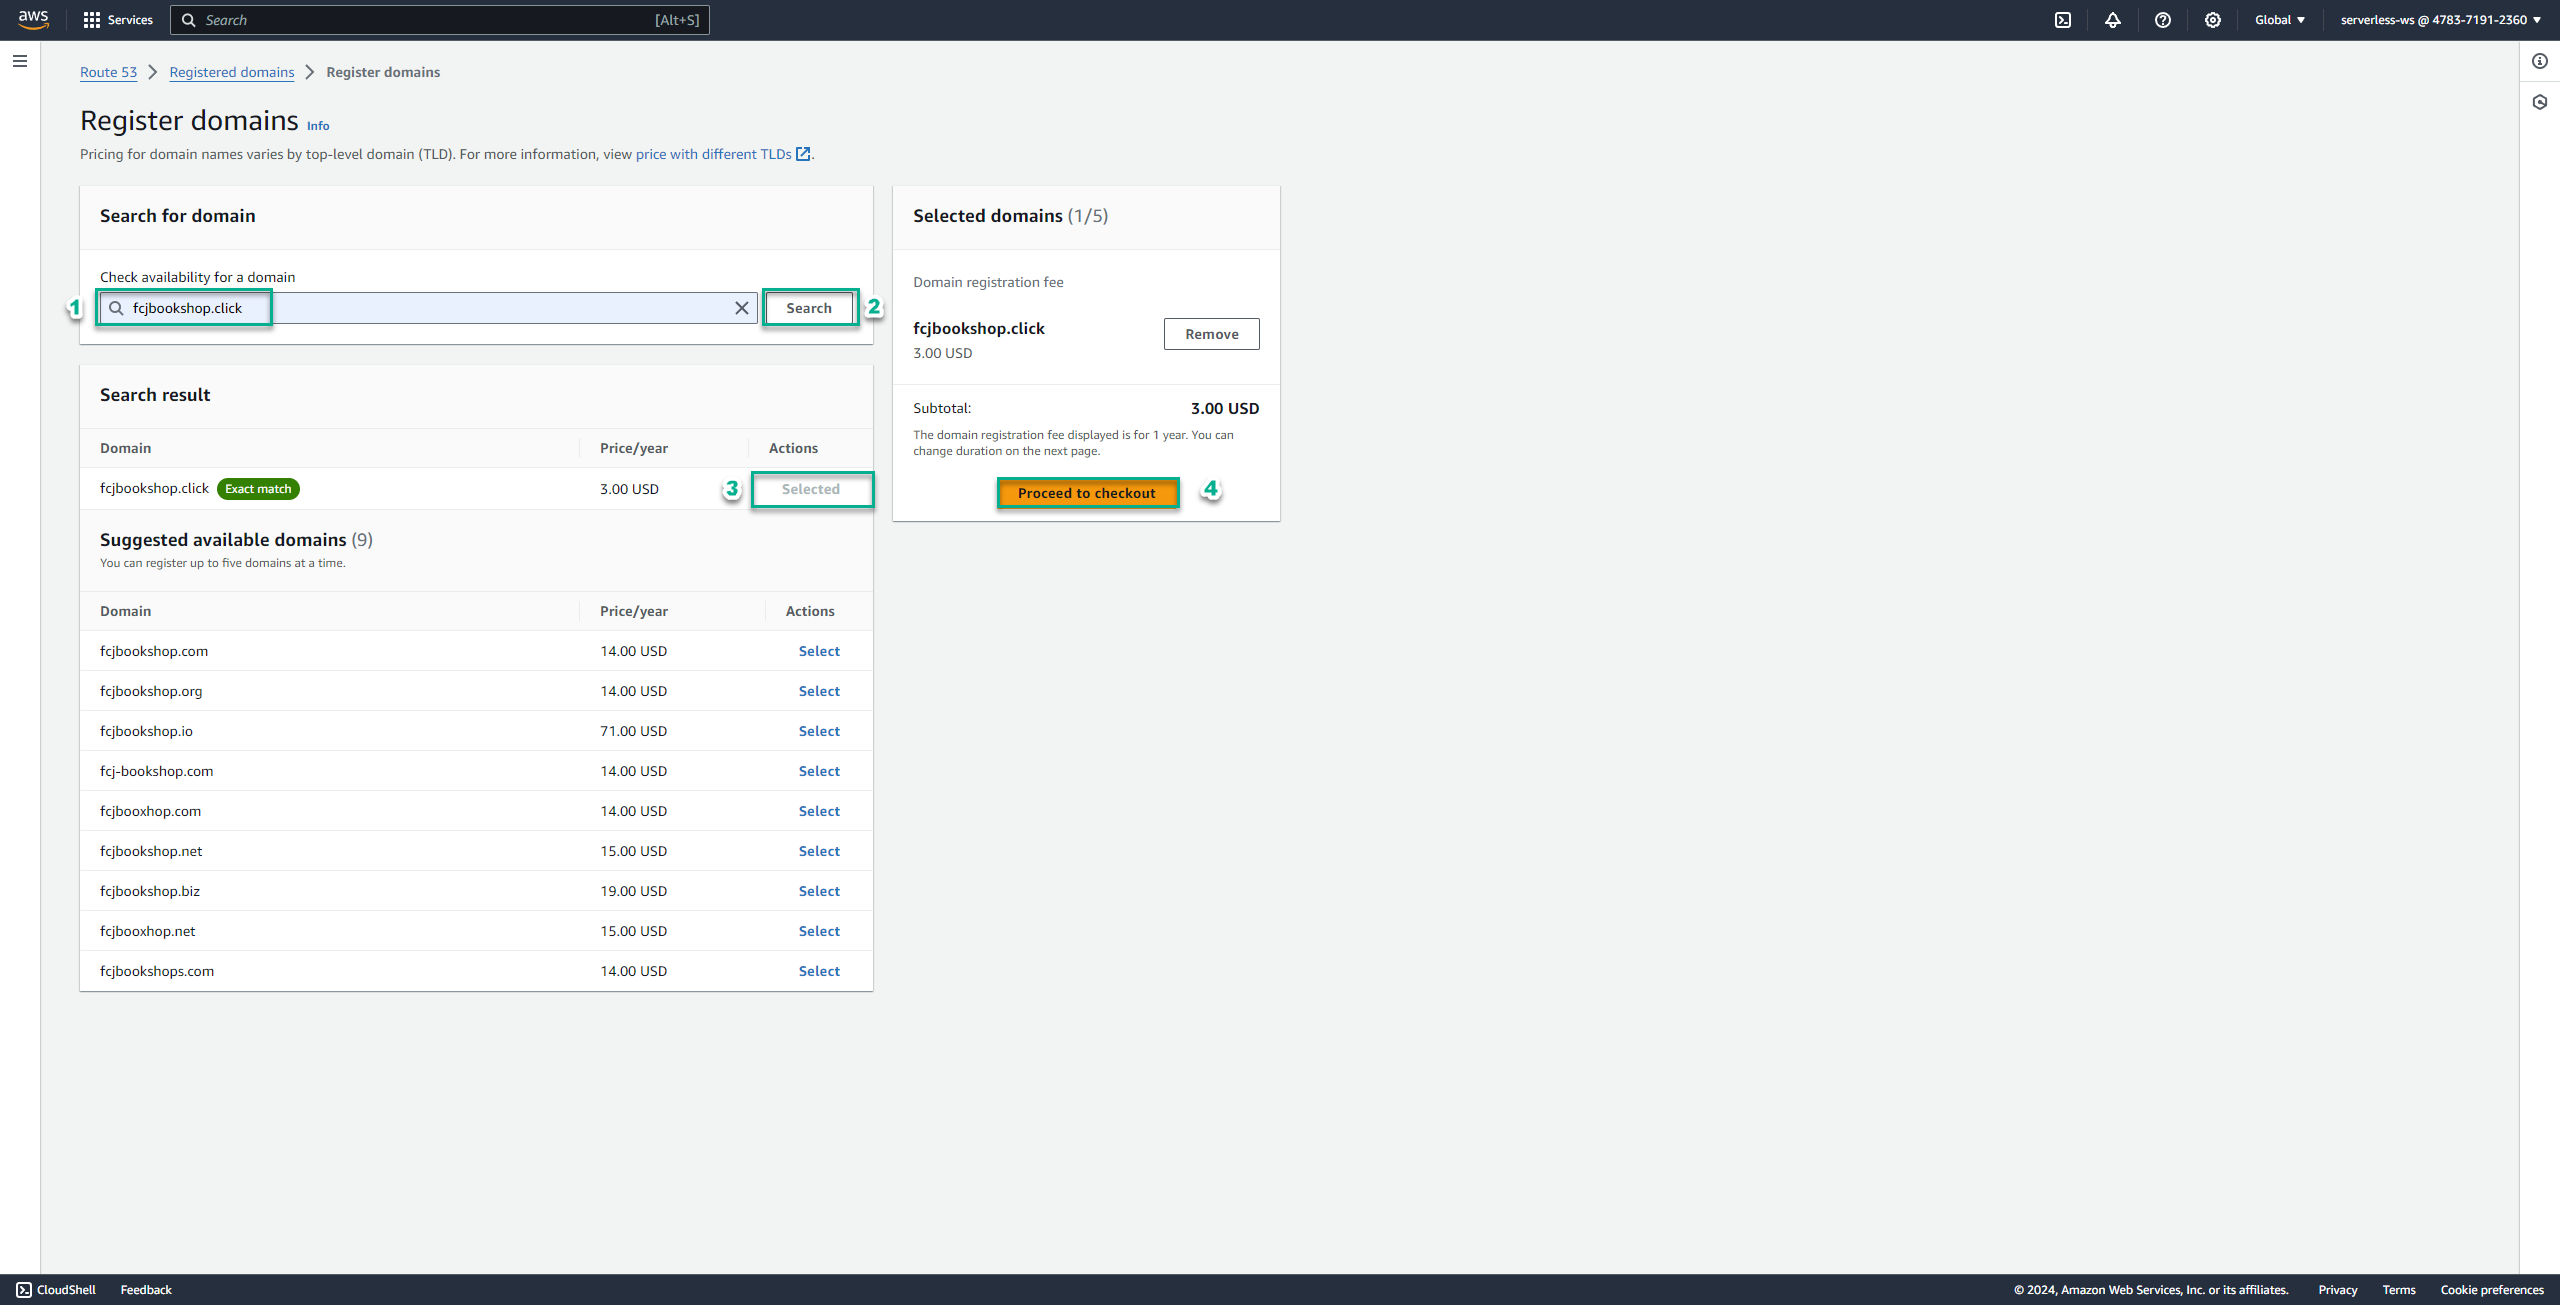The image size is (2560, 1305).
Task: Open the notifications bell
Action: [2113, 20]
